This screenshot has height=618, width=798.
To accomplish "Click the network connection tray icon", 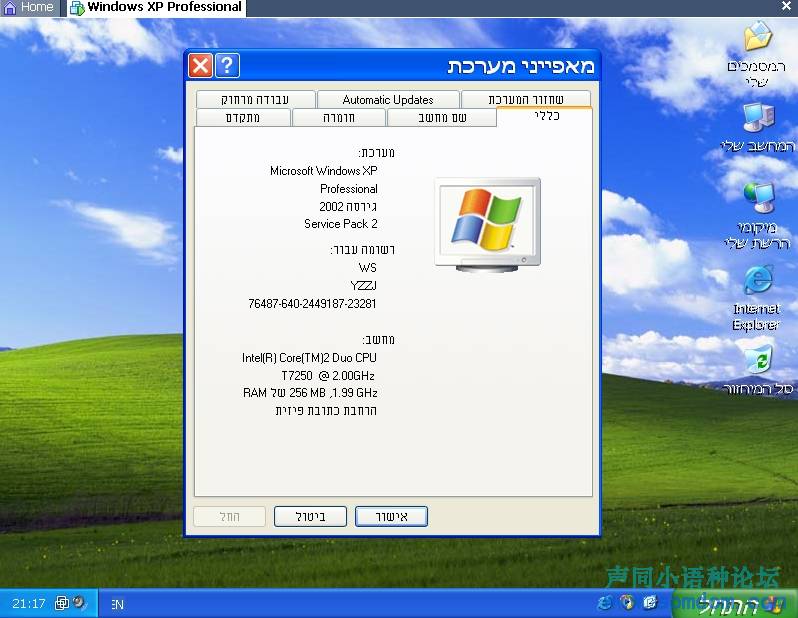I will pos(62,603).
